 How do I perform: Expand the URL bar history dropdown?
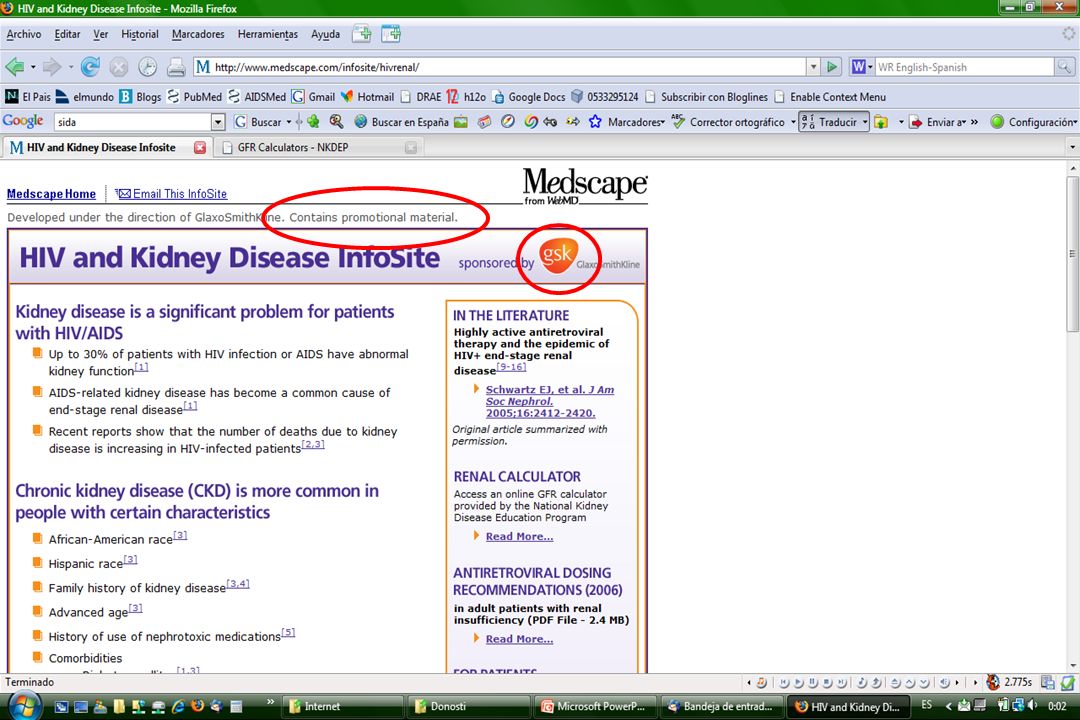point(813,67)
